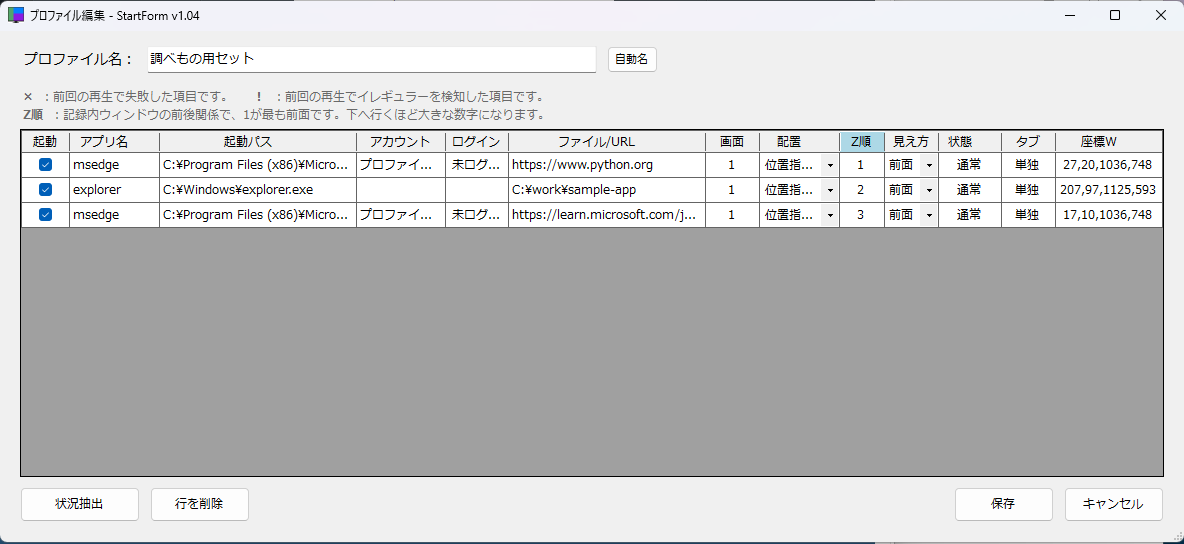Select the https://learn.microsoft.com URL cell

tap(607, 215)
